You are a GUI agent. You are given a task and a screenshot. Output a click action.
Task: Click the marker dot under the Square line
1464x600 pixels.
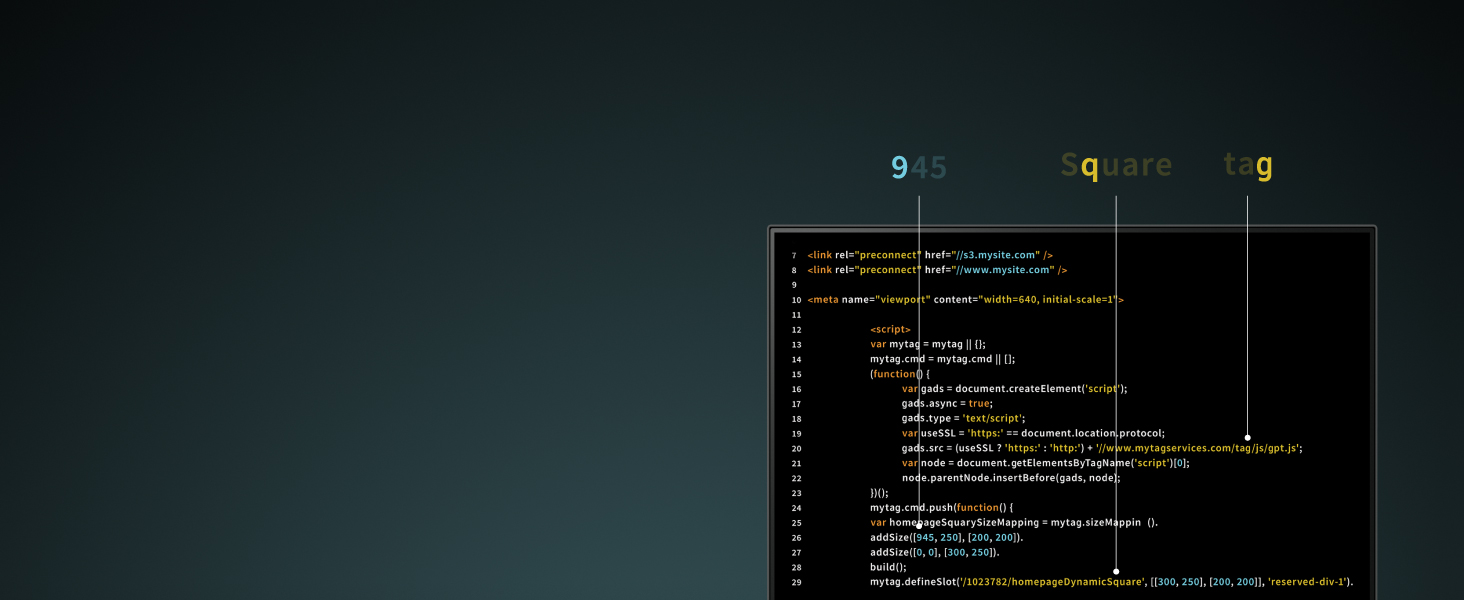tap(1116, 571)
